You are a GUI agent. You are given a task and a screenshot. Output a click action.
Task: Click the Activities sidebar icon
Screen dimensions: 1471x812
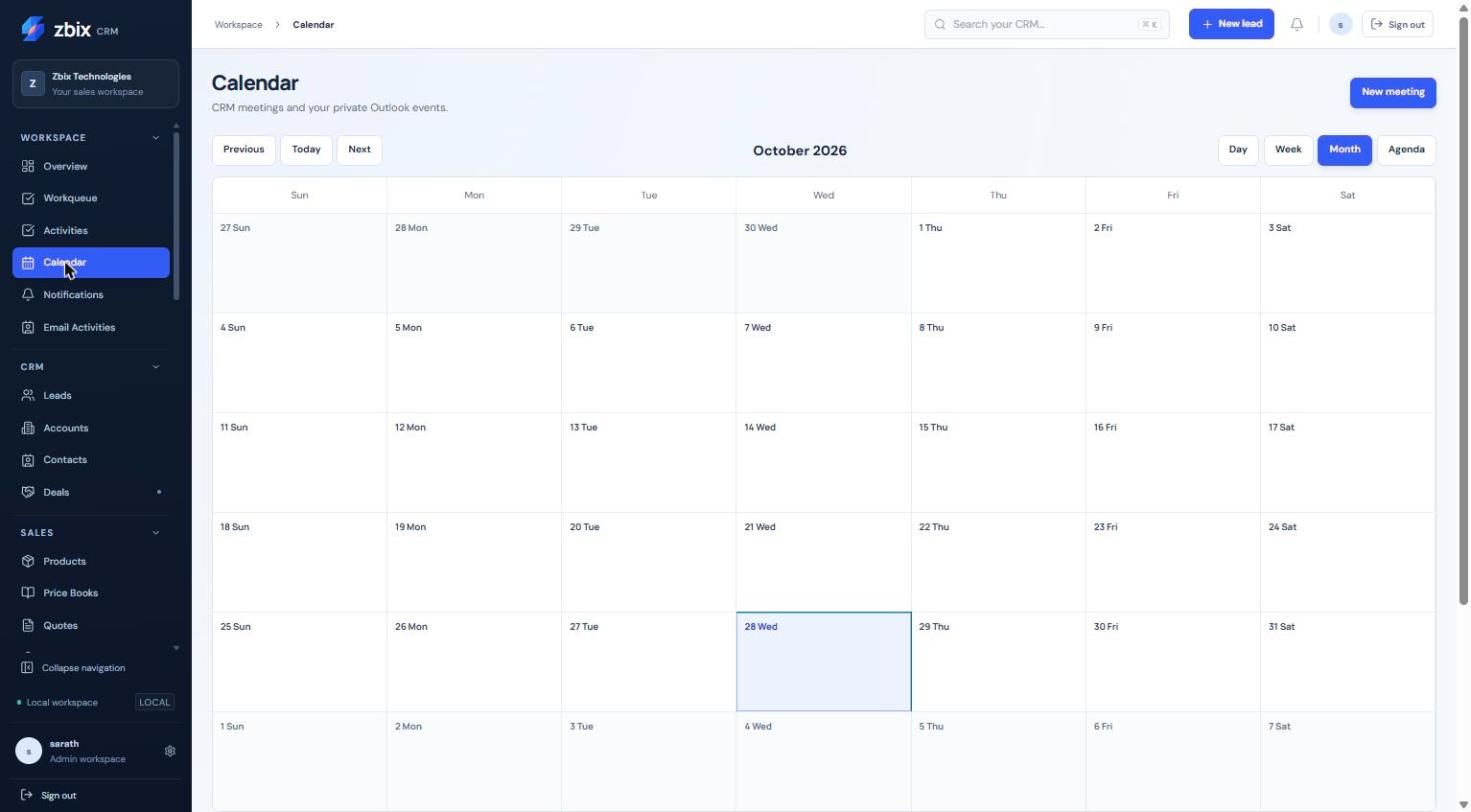[x=28, y=230]
